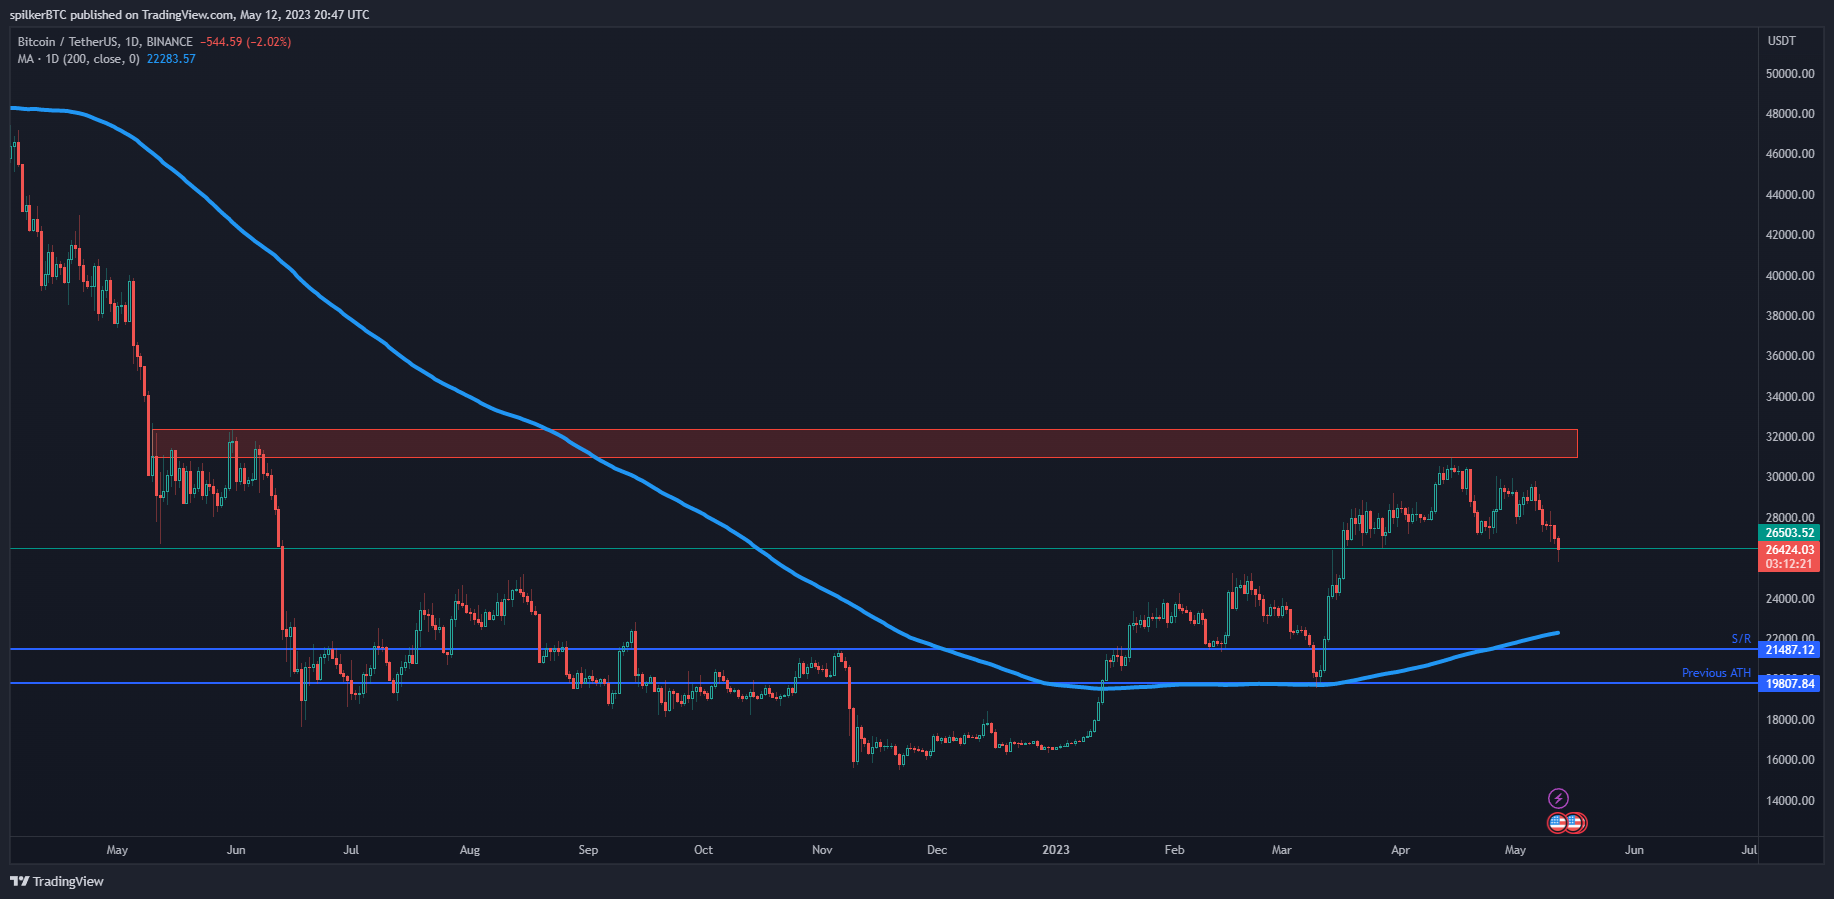Click the MA value 22283.57
This screenshot has width=1834, height=899.
tap(171, 59)
